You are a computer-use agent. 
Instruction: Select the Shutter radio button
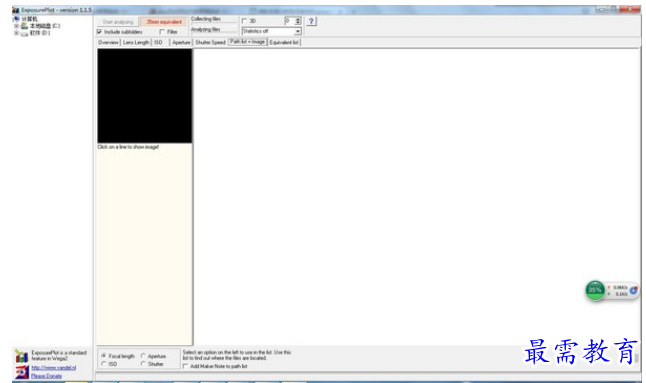143,364
